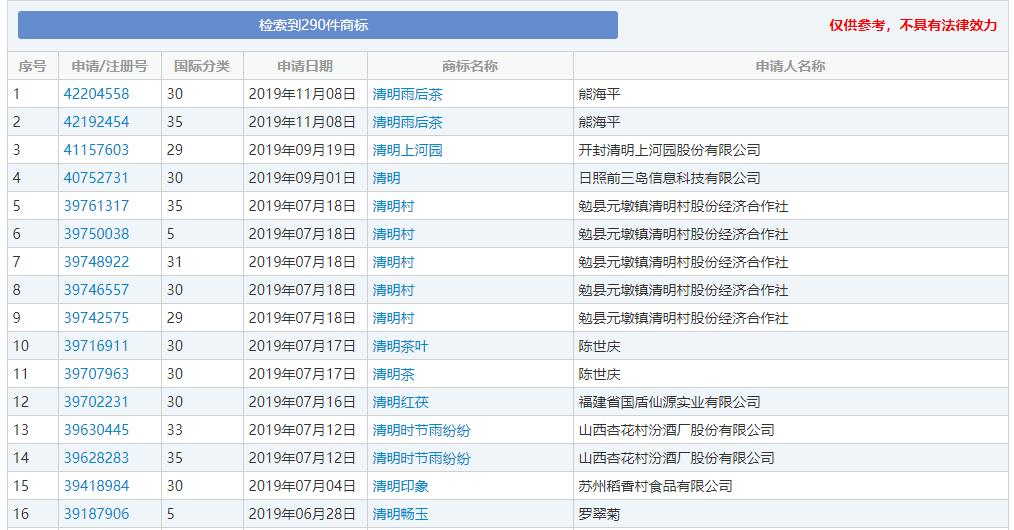This screenshot has width=1014, height=530.
Task: Open trademark 清明村 in row 5
Action: pyautogui.click(x=393, y=206)
